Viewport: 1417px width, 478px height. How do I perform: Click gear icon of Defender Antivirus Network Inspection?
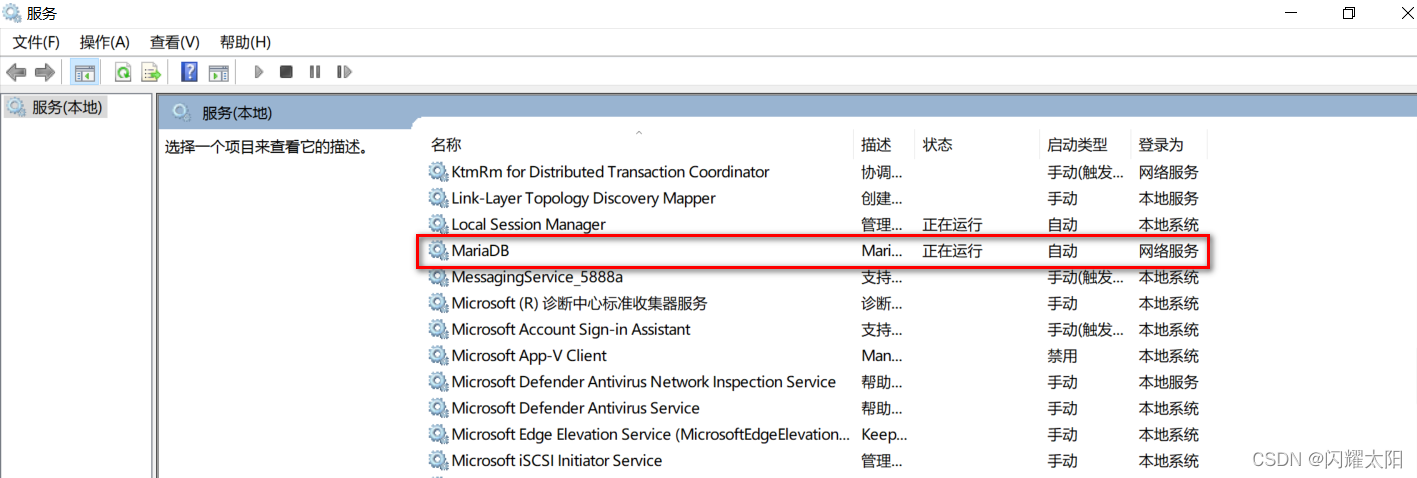coord(438,382)
